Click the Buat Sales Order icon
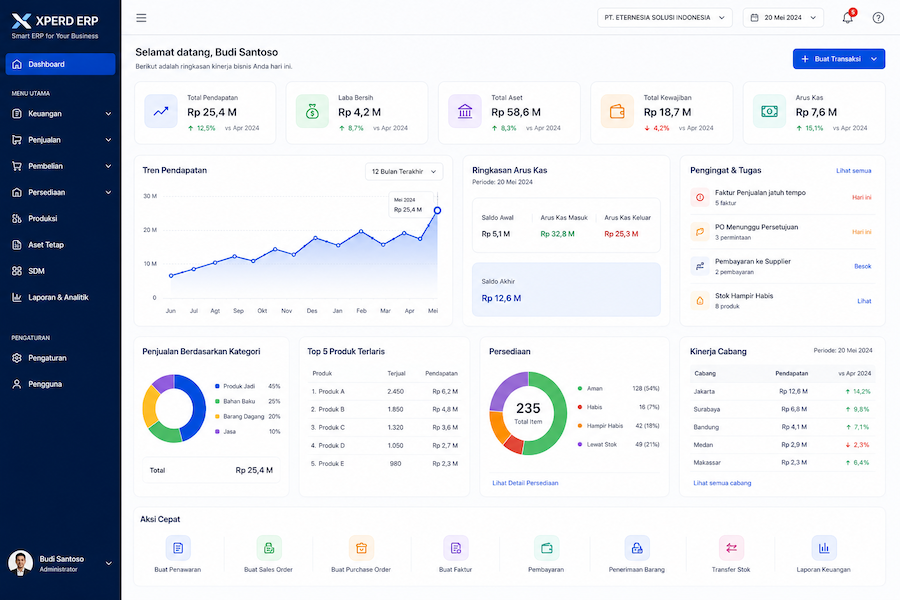The height and width of the screenshot is (600, 900). pos(269,548)
